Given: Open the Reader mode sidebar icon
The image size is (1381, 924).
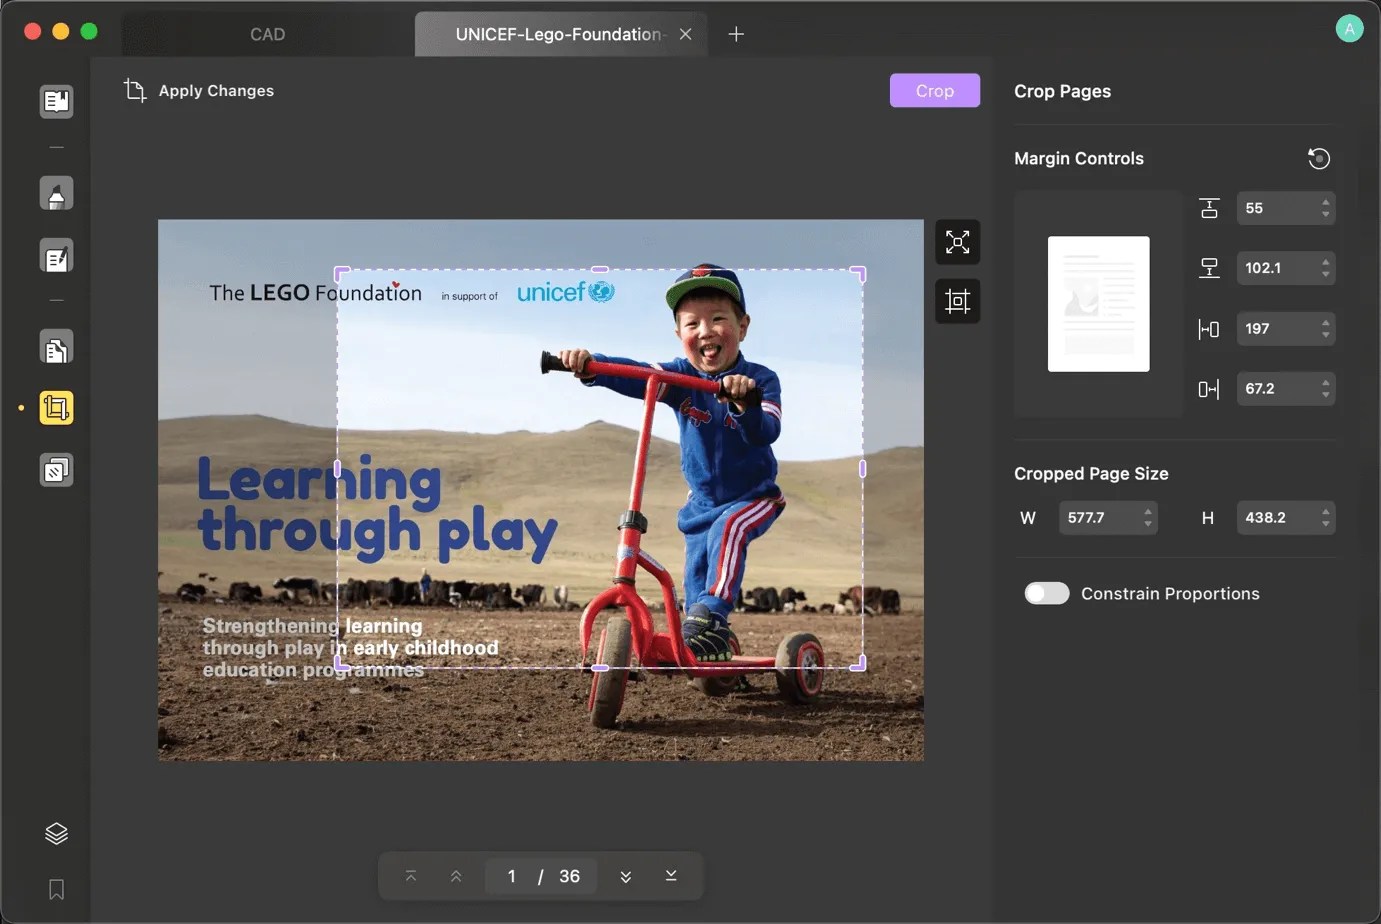Looking at the screenshot, I should pyautogui.click(x=56, y=101).
